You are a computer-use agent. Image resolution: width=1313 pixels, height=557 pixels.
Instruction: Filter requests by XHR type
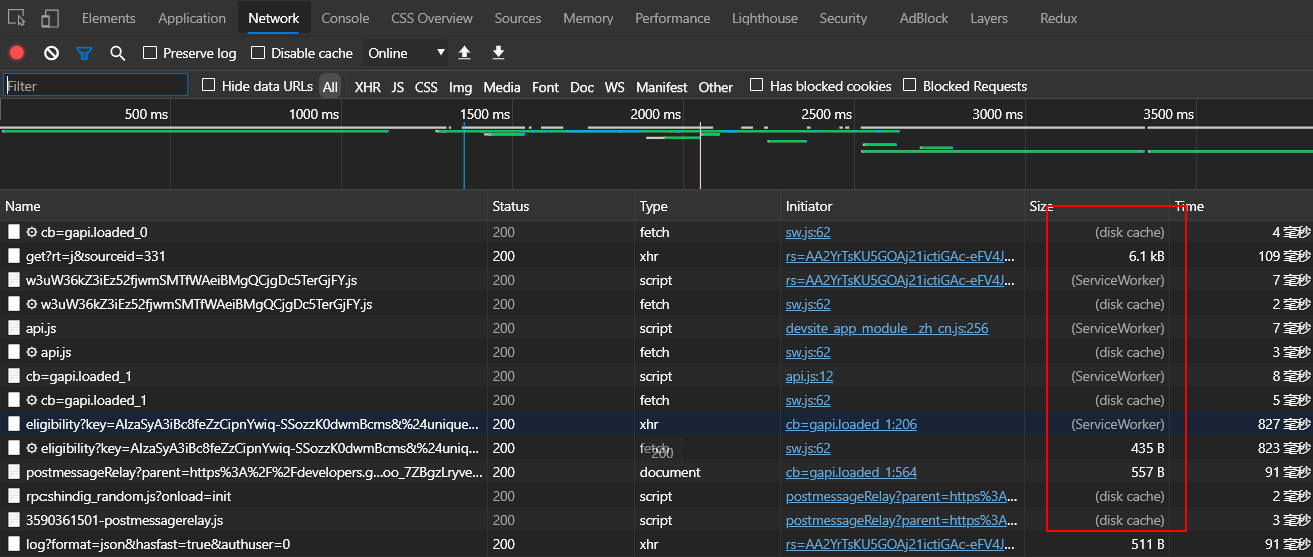click(368, 87)
